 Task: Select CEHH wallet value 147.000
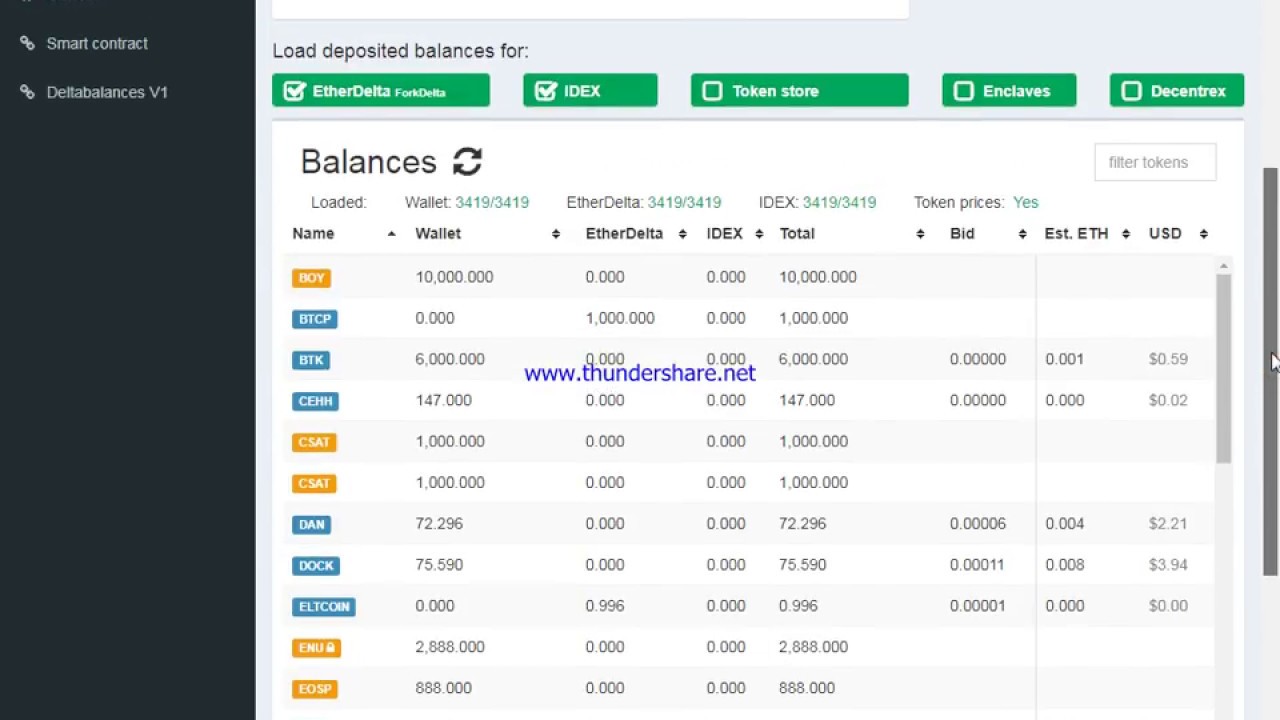click(x=443, y=400)
